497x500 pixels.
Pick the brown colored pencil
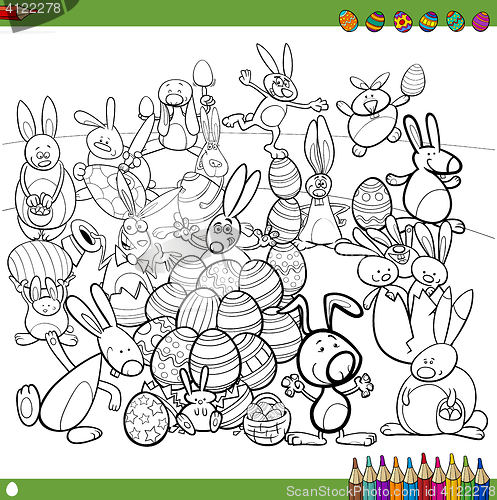point(355,479)
